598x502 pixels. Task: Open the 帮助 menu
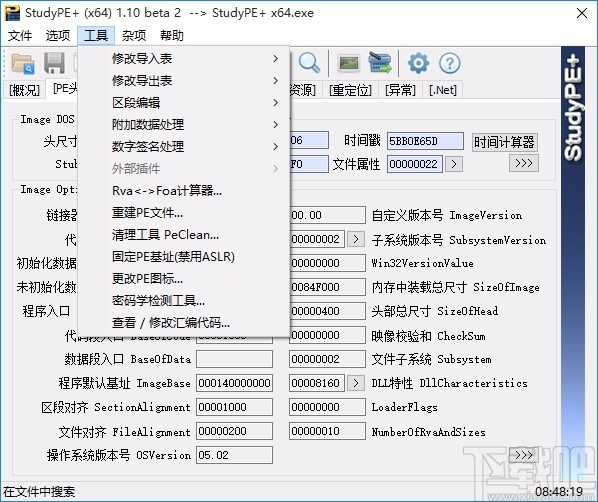click(172, 35)
